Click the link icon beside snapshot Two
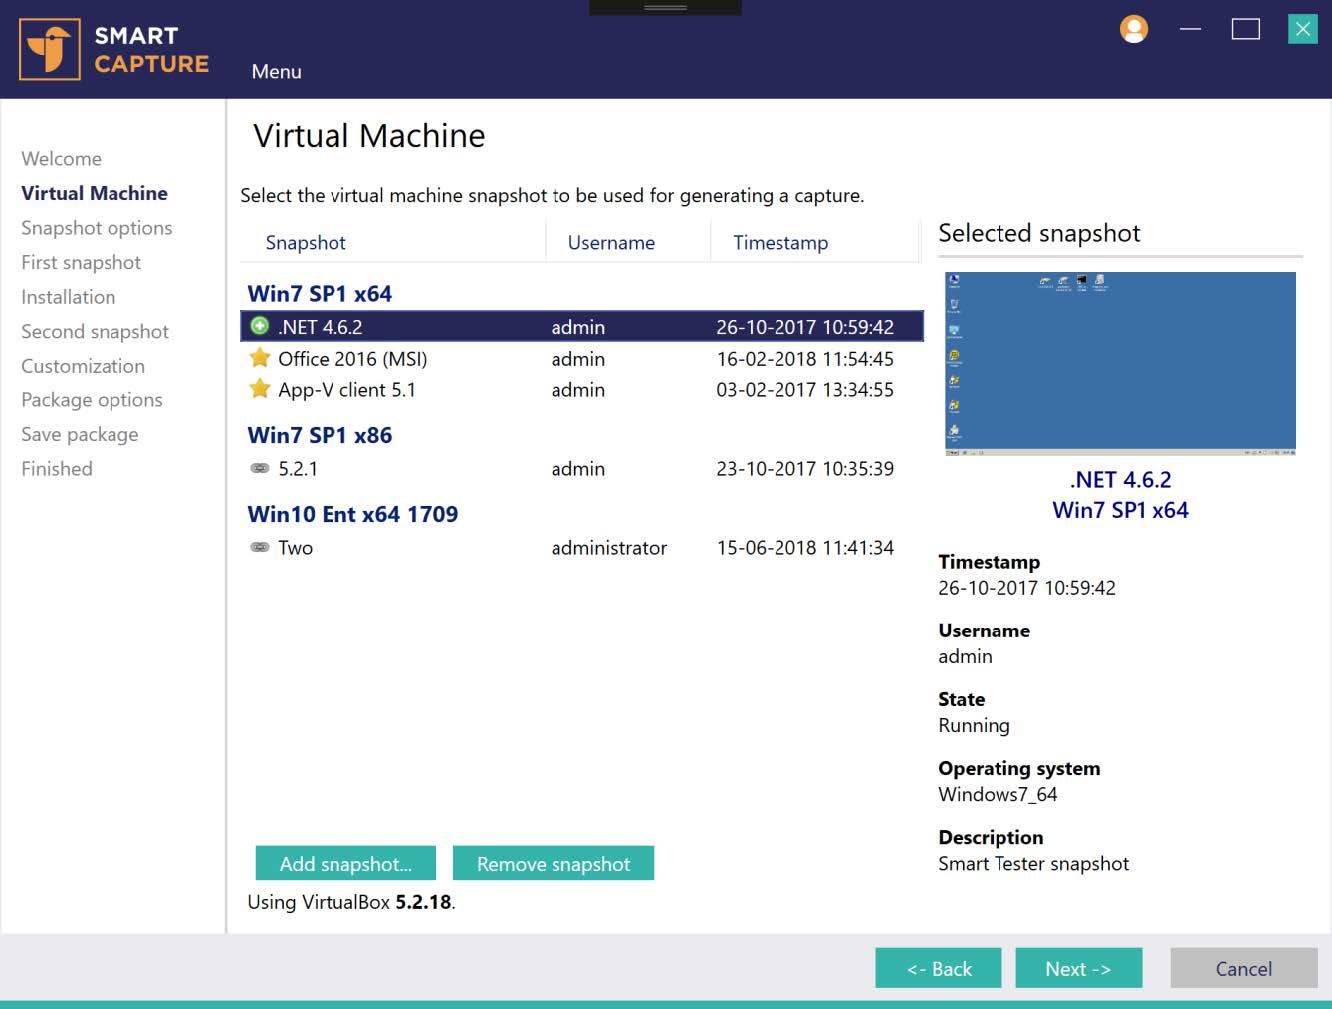 (260, 547)
